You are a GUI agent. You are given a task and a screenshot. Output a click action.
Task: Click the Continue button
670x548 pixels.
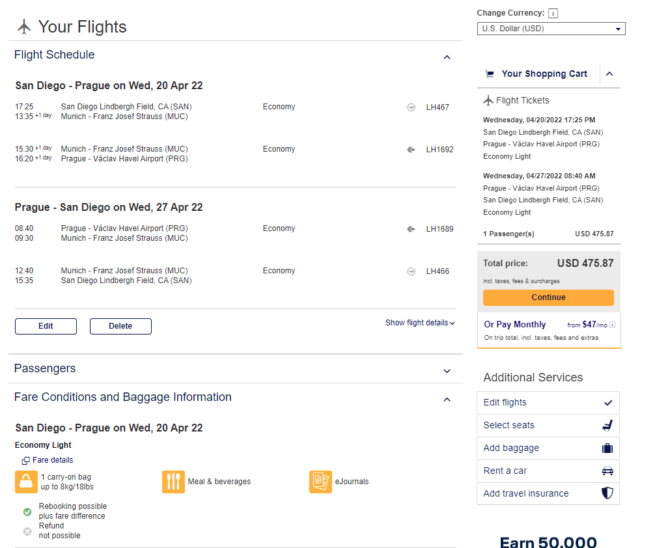pos(548,298)
